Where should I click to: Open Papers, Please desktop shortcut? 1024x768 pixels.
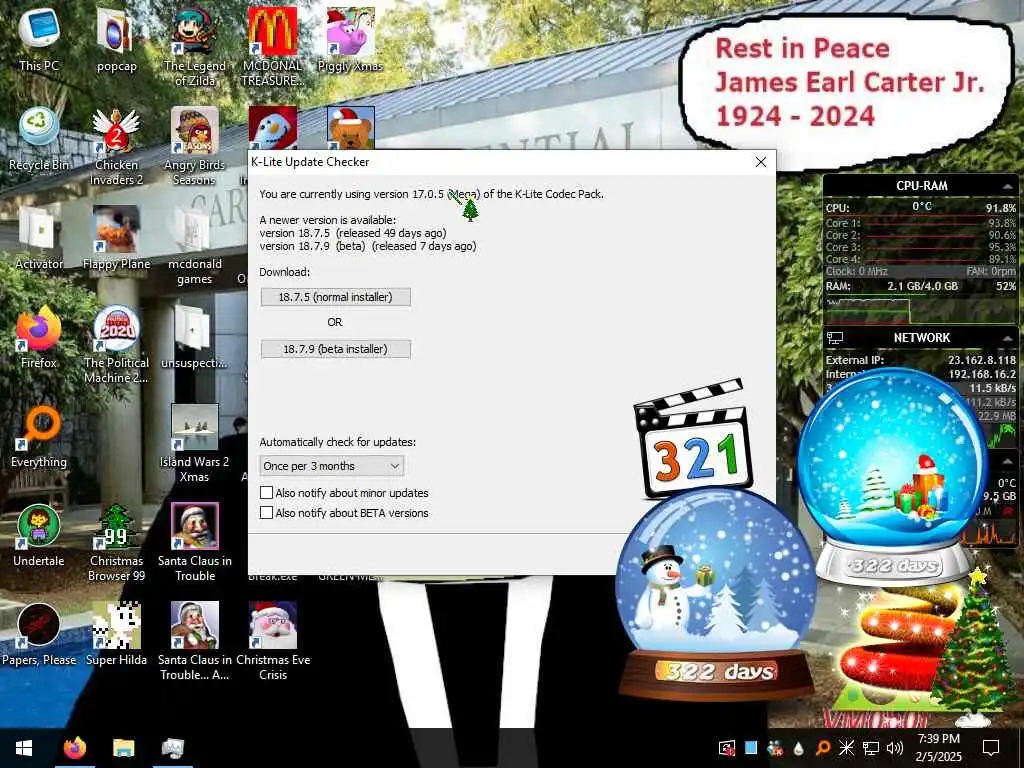tap(39, 635)
